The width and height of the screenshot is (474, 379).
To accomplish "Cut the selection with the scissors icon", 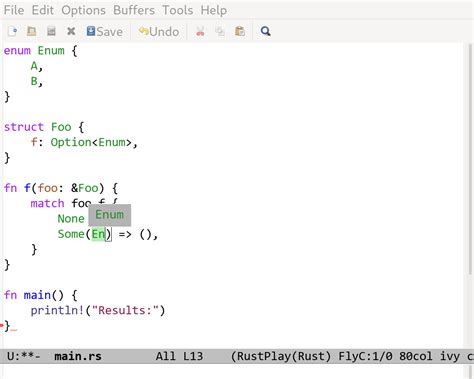I will point(200,31).
